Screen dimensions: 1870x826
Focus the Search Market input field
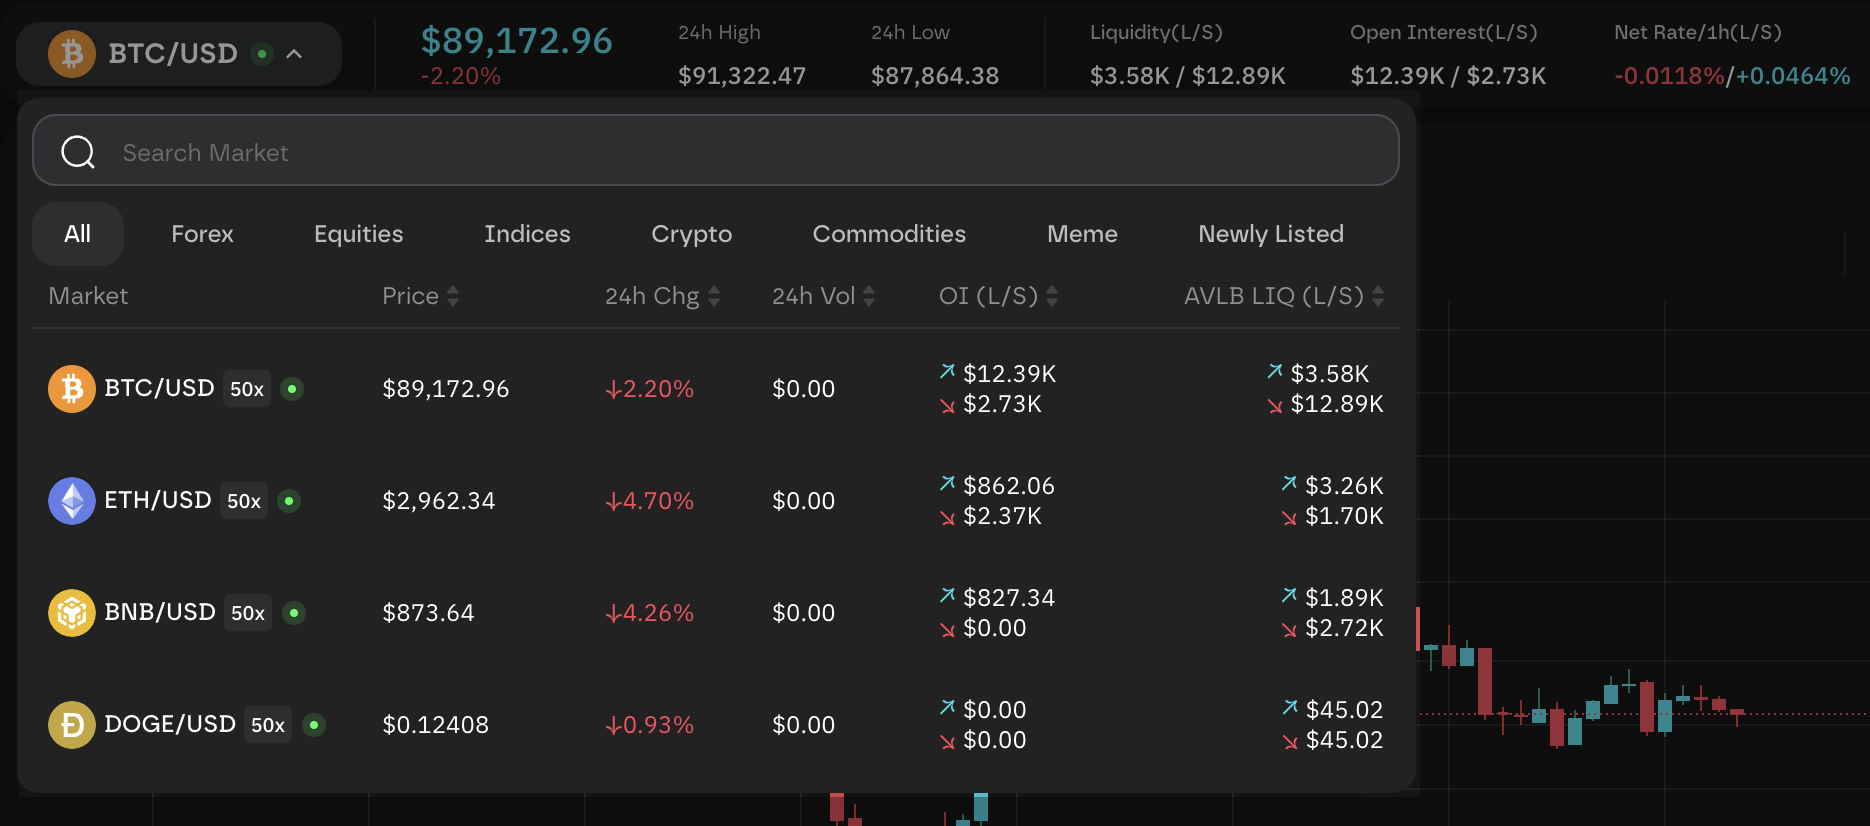click(740, 152)
